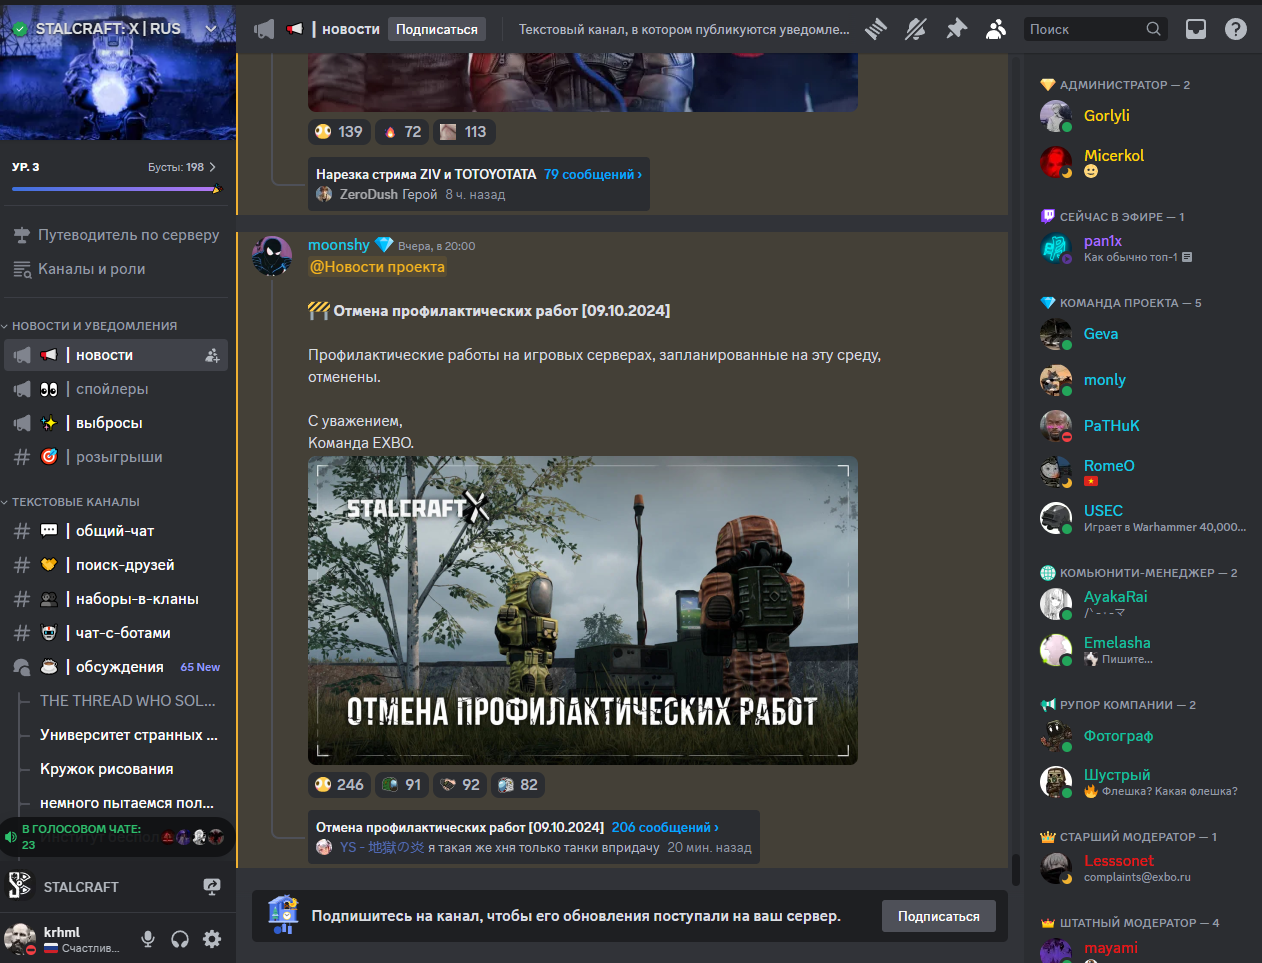
Task: Open the Бусты: 198 boost details
Action: 181,167
